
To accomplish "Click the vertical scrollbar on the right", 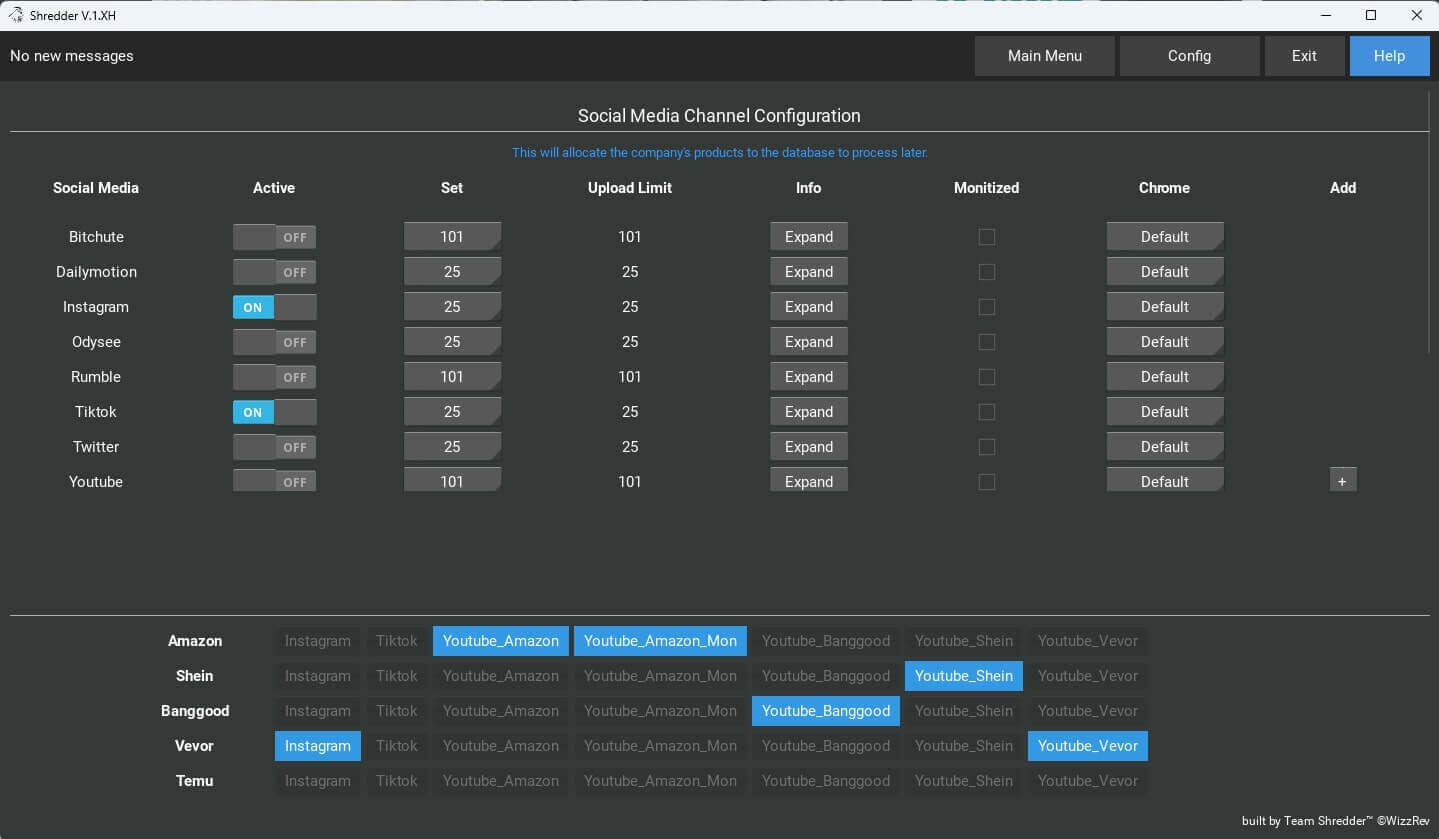I will pyautogui.click(x=1431, y=220).
